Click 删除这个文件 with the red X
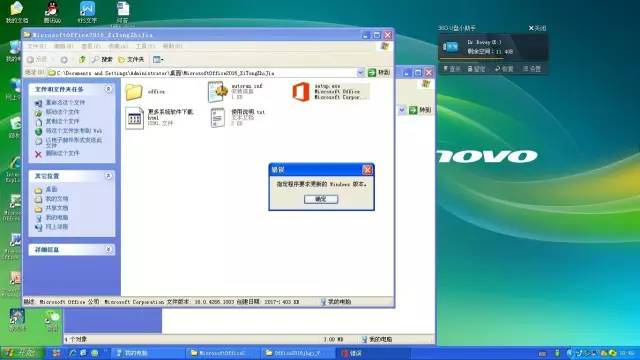Image resolution: width=640 pixels, height=360 pixels. click(x=62, y=153)
